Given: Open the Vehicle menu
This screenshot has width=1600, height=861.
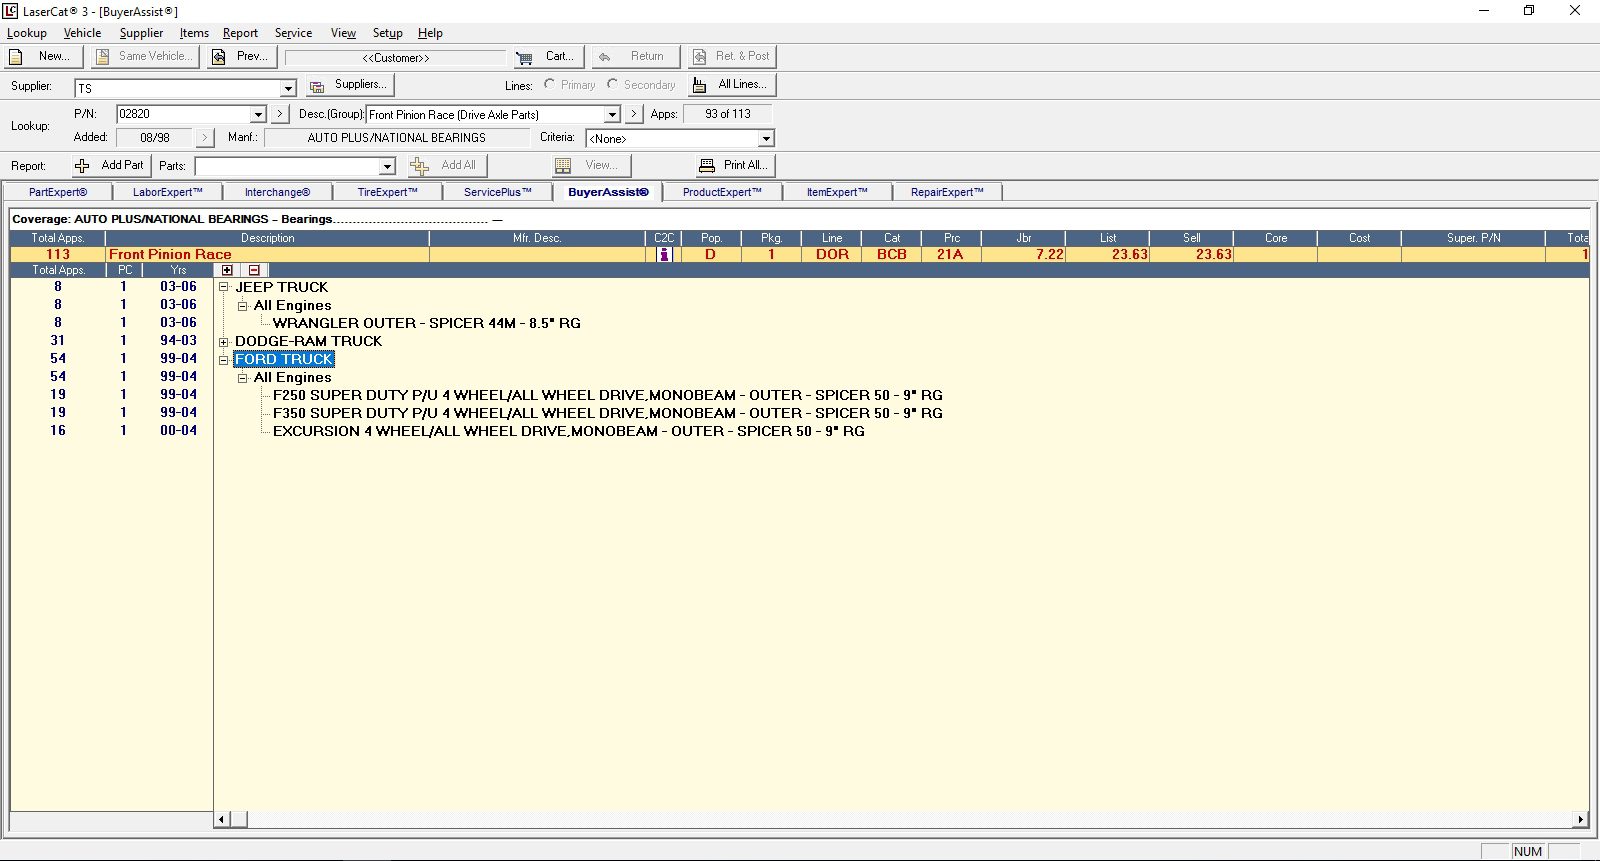Looking at the screenshot, I should pyautogui.click(x=82, y=33).
